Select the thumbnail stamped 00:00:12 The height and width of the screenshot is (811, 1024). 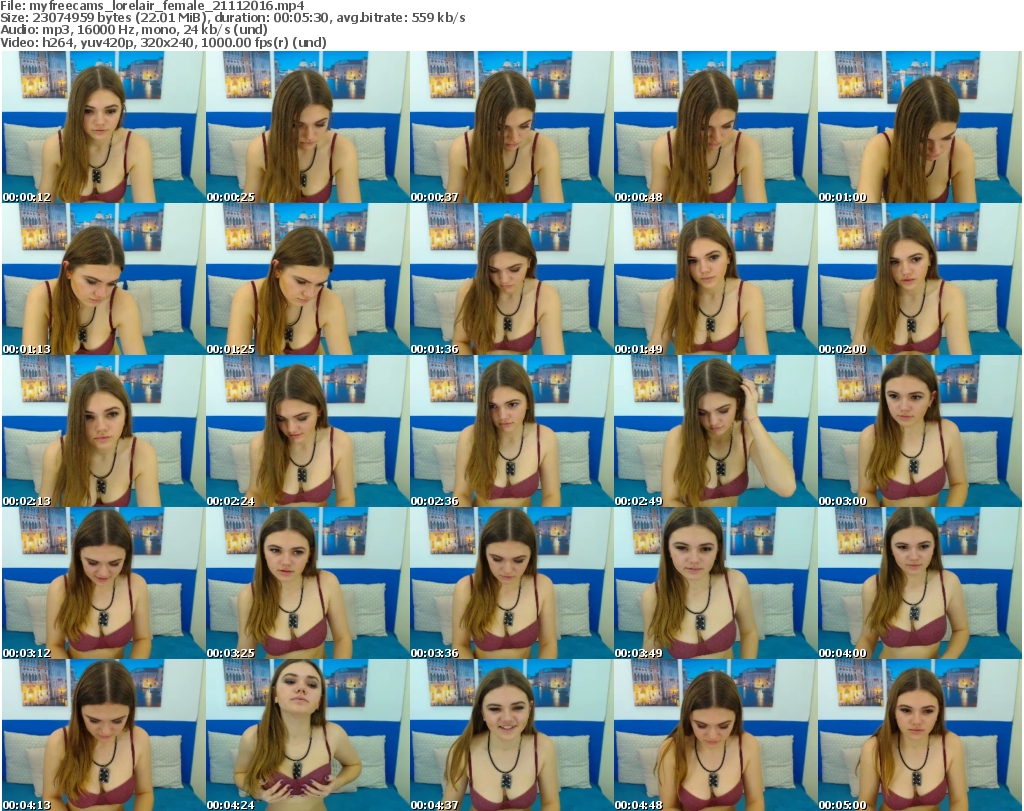pos(103,127)
